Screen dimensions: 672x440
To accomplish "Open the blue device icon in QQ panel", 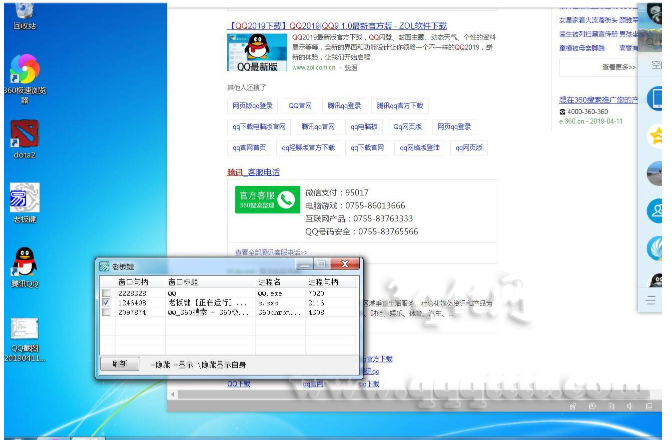I will (x=655, y=98).
